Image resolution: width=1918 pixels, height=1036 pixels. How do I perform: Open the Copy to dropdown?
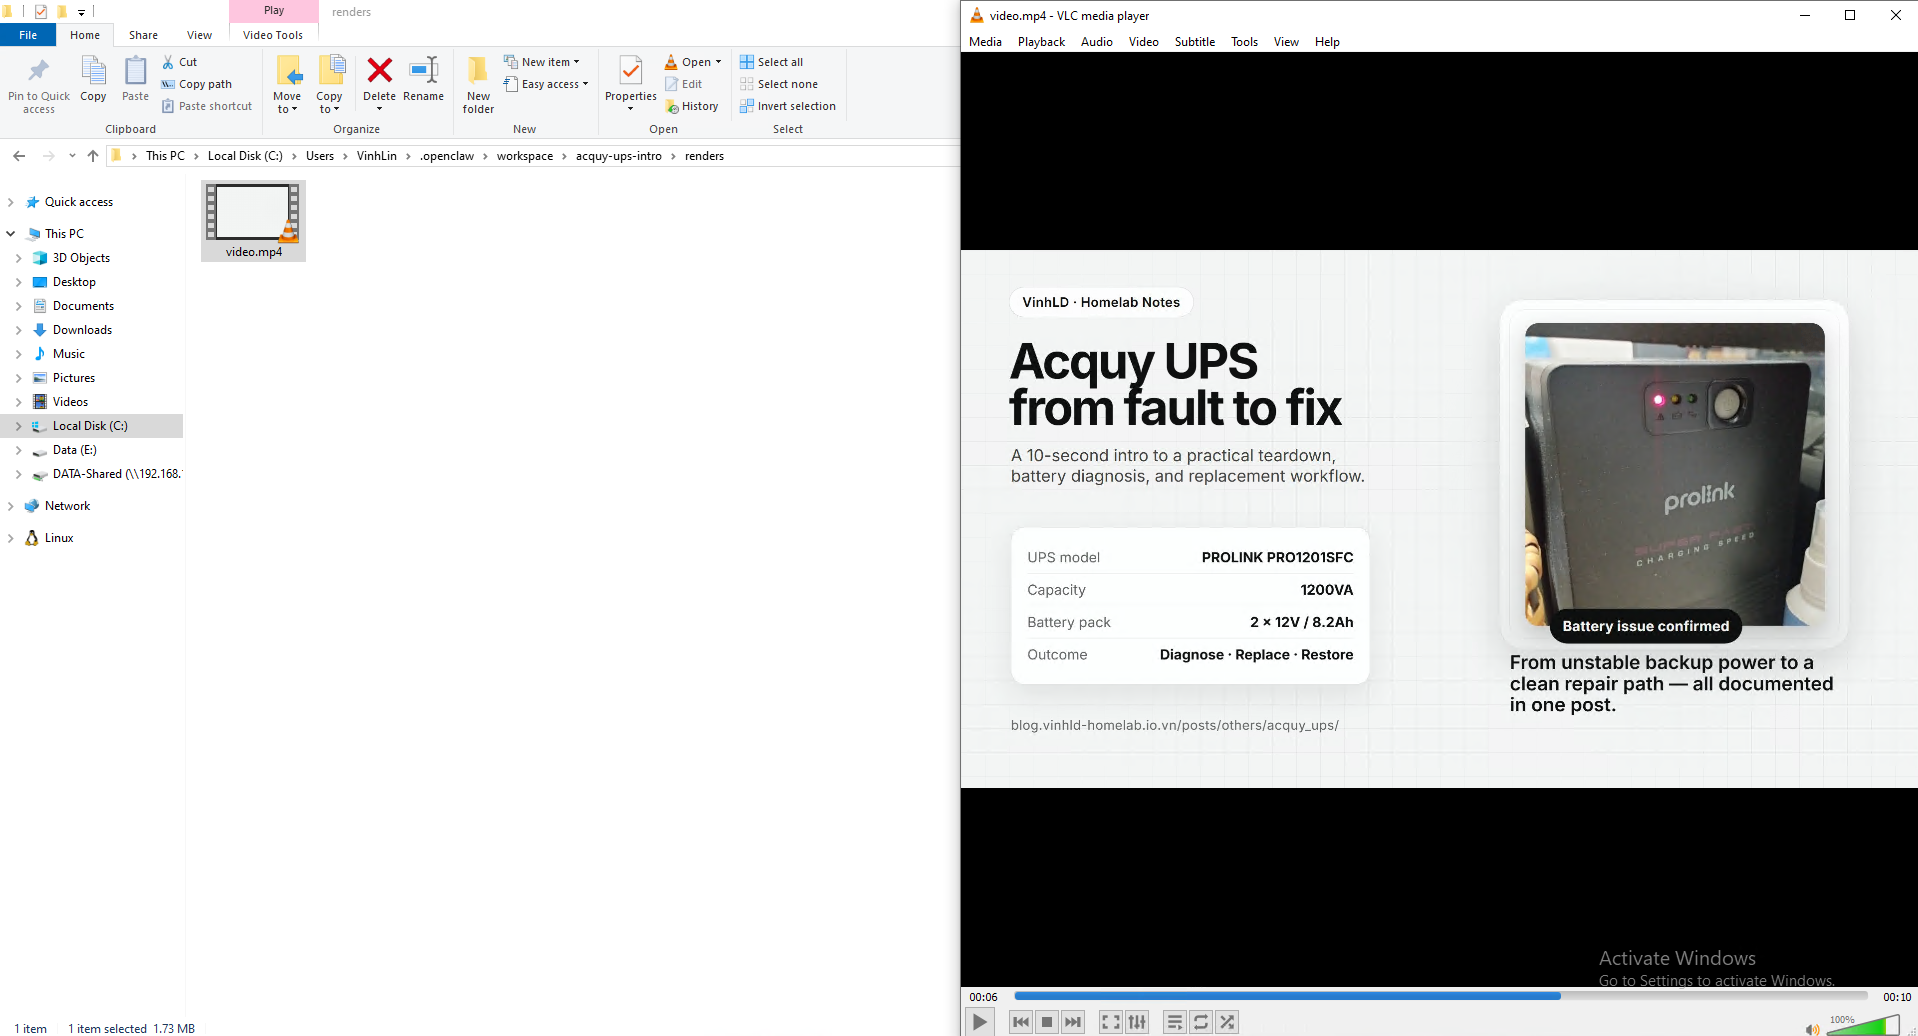(329, 85)
